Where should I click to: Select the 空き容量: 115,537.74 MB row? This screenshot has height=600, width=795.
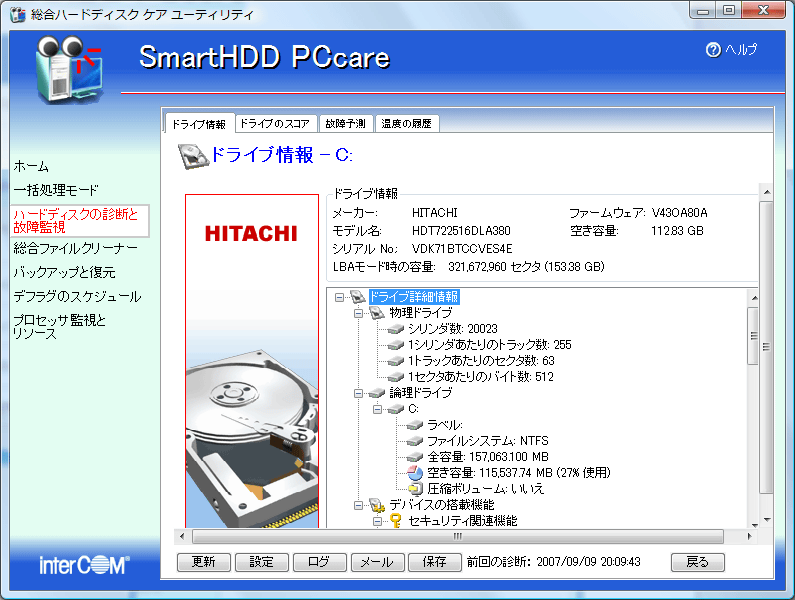click(x=519, y=473)
